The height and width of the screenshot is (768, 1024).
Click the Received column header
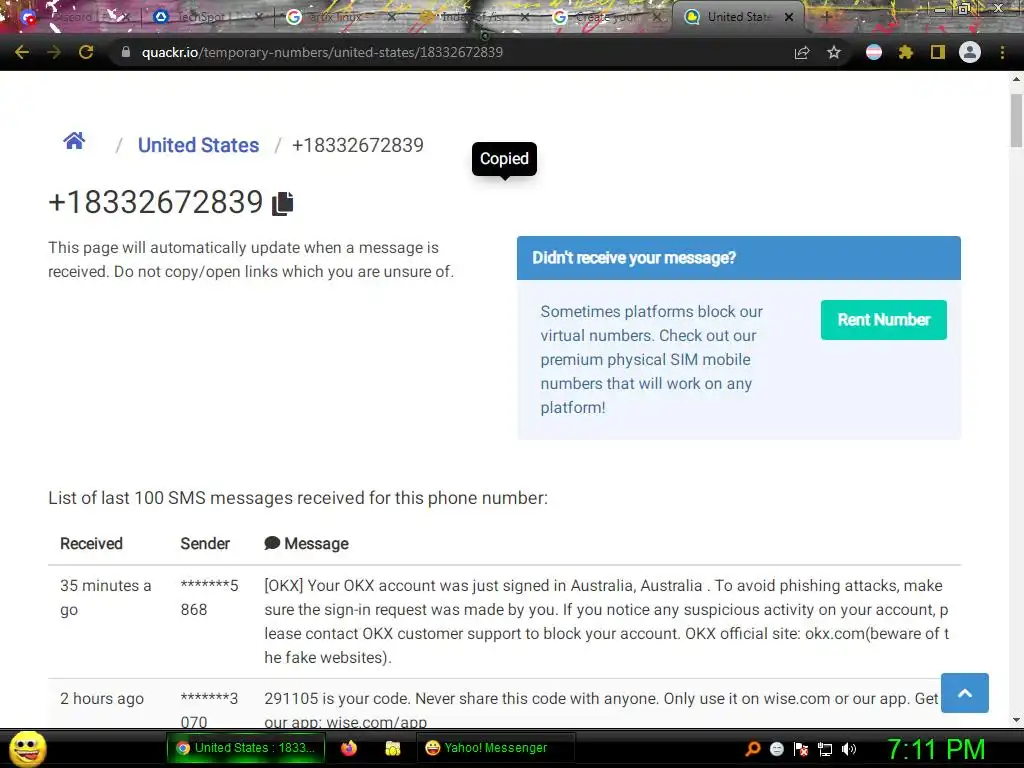click(x=91, y=543)
